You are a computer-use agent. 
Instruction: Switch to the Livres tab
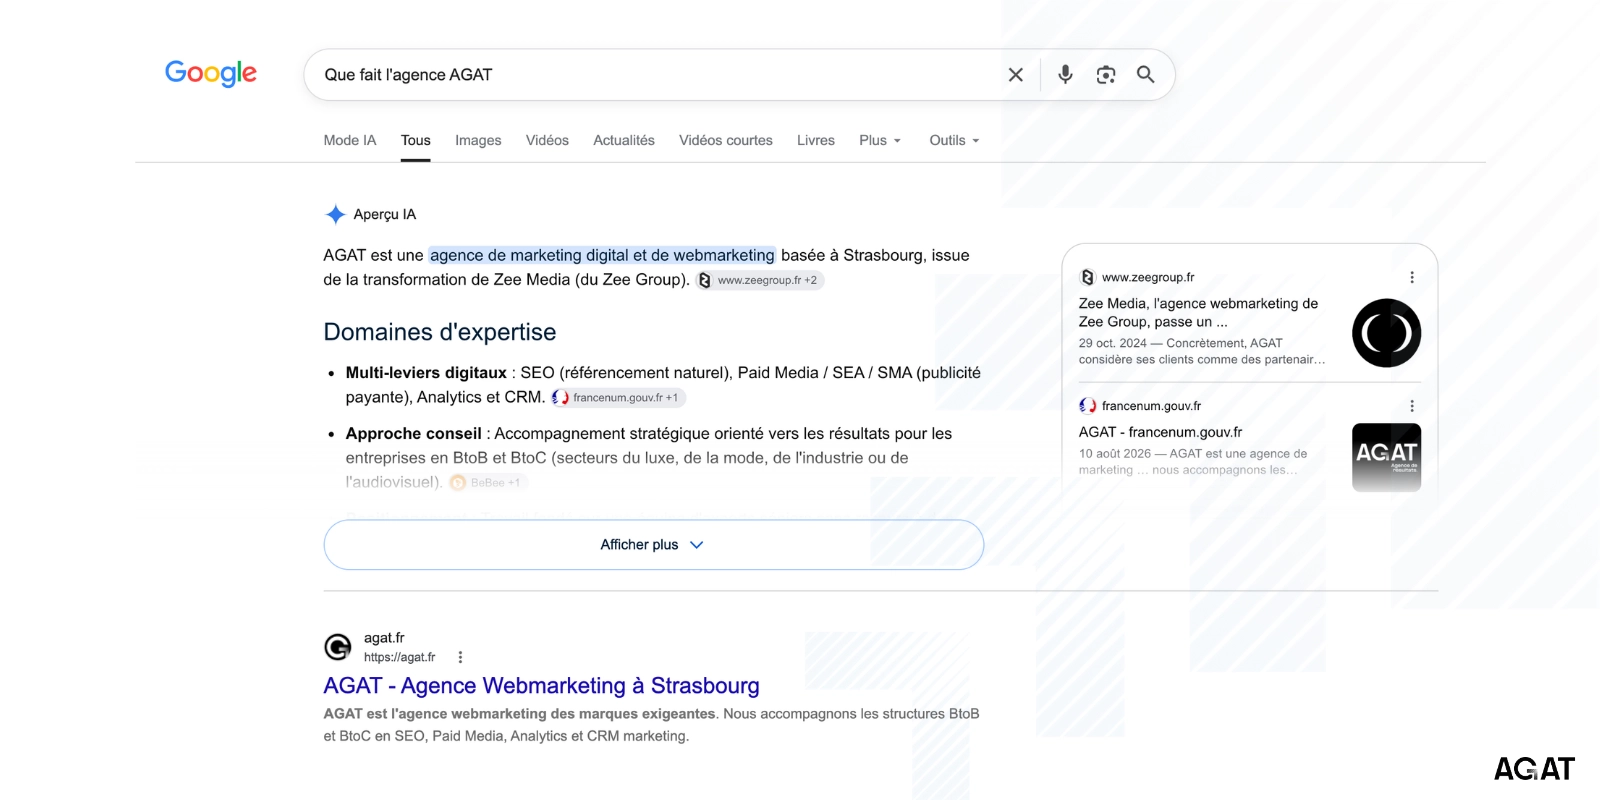click(x=816, y=140)
